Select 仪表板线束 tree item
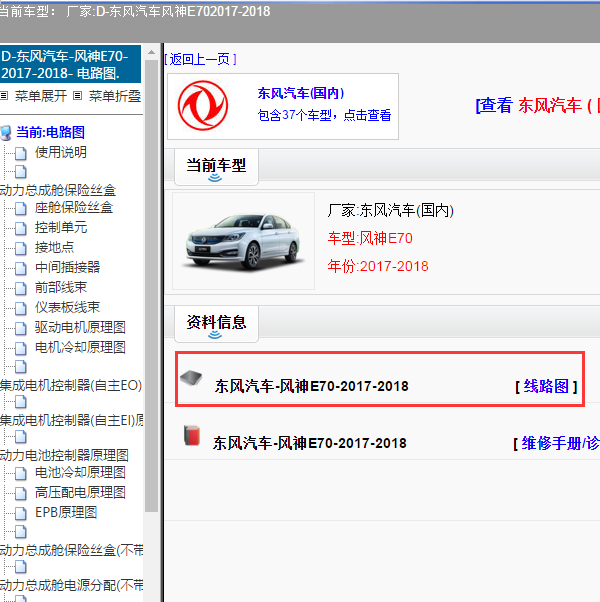The height and width of the screenshot is (602, 600). pos(67,308)
